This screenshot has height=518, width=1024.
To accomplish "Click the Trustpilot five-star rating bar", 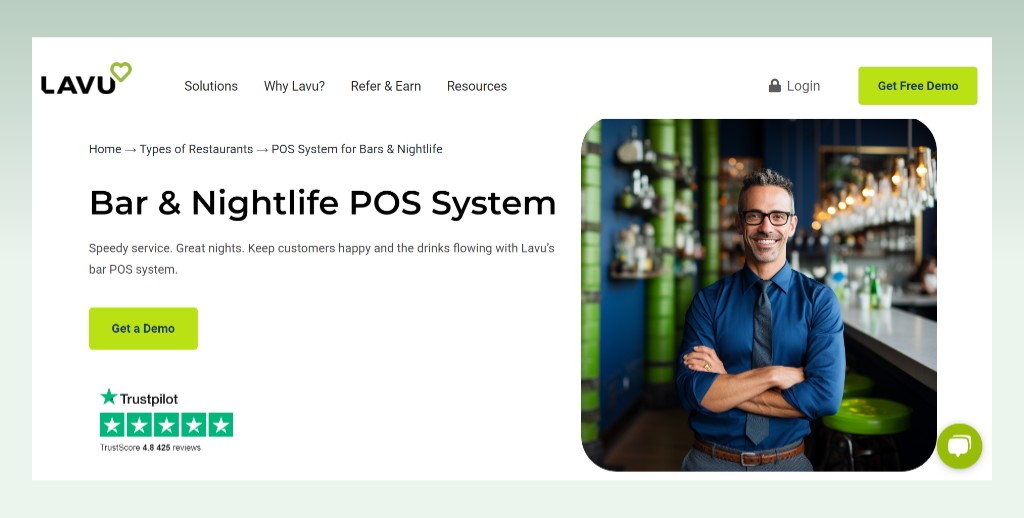I will point(167,425).
